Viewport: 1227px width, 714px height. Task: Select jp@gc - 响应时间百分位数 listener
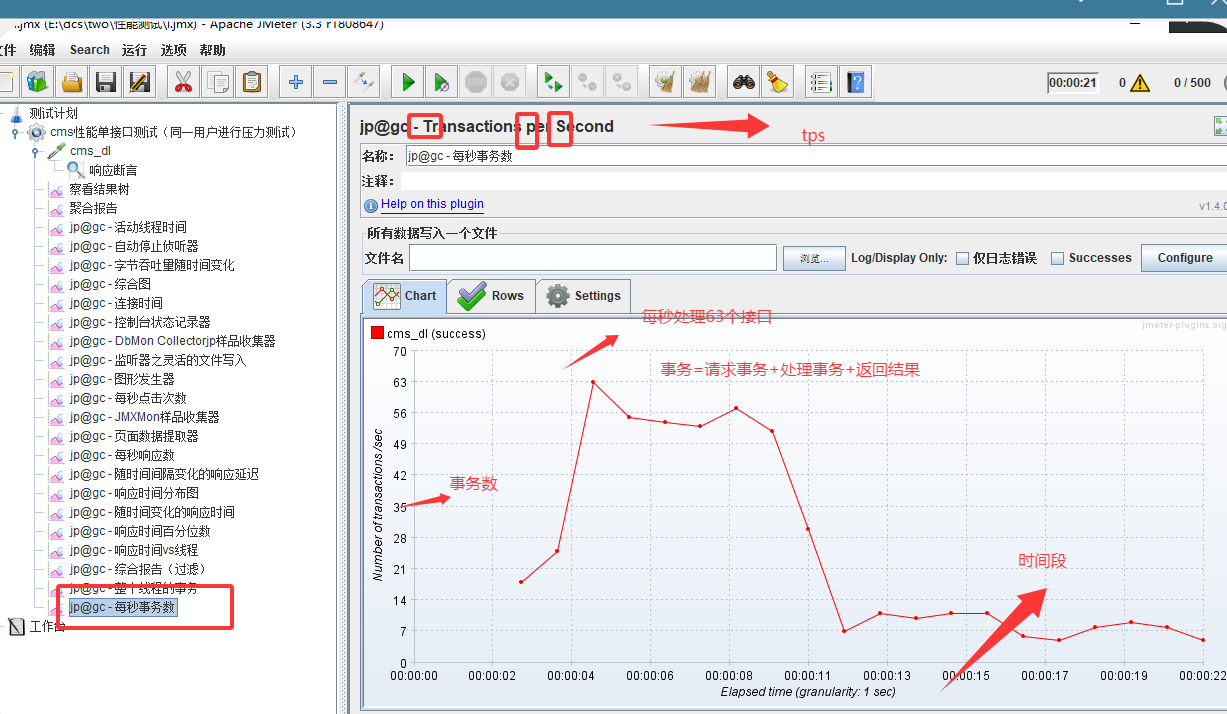tap(140, 531)
